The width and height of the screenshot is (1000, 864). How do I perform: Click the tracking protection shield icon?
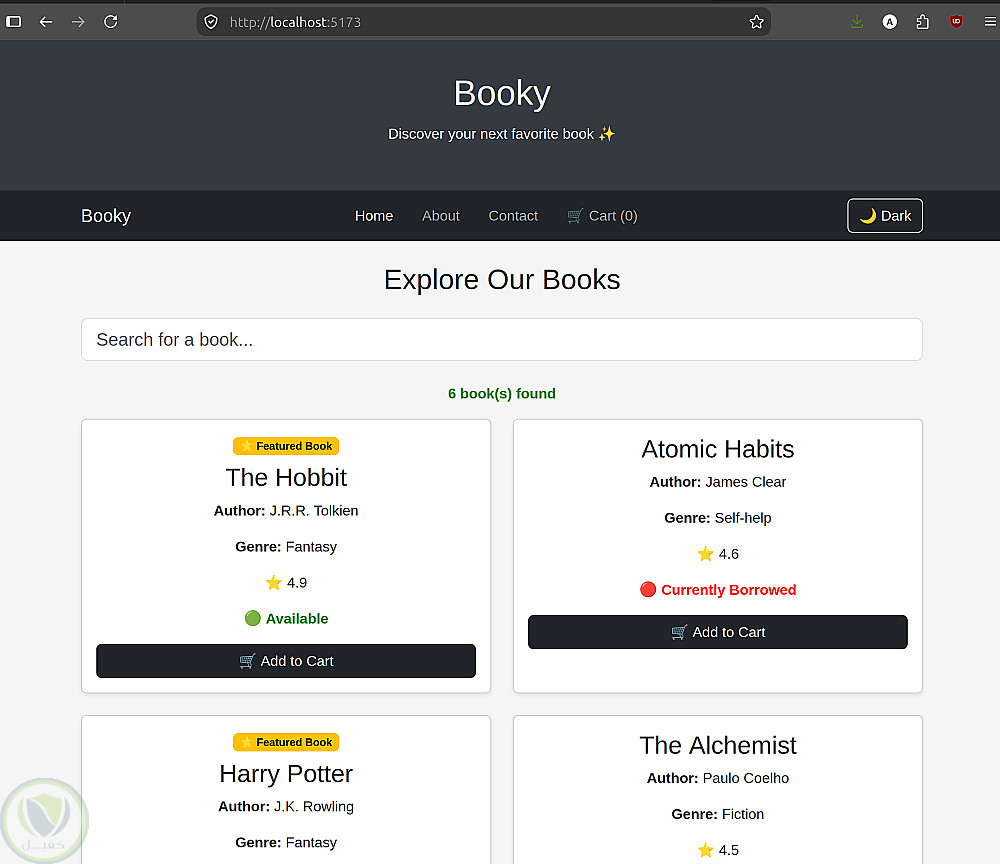point(211,22)
